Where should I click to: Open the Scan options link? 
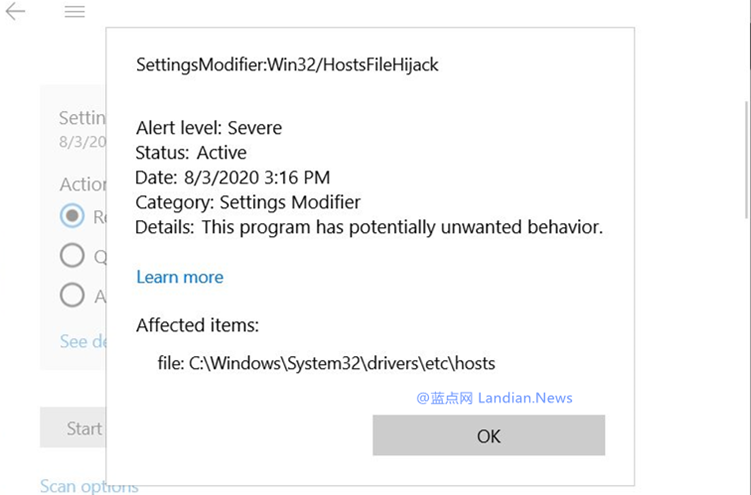89,486
